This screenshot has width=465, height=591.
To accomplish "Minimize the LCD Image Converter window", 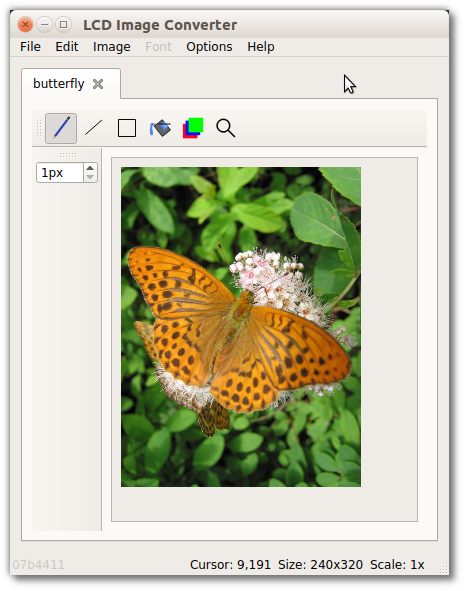I will (44, 25).
